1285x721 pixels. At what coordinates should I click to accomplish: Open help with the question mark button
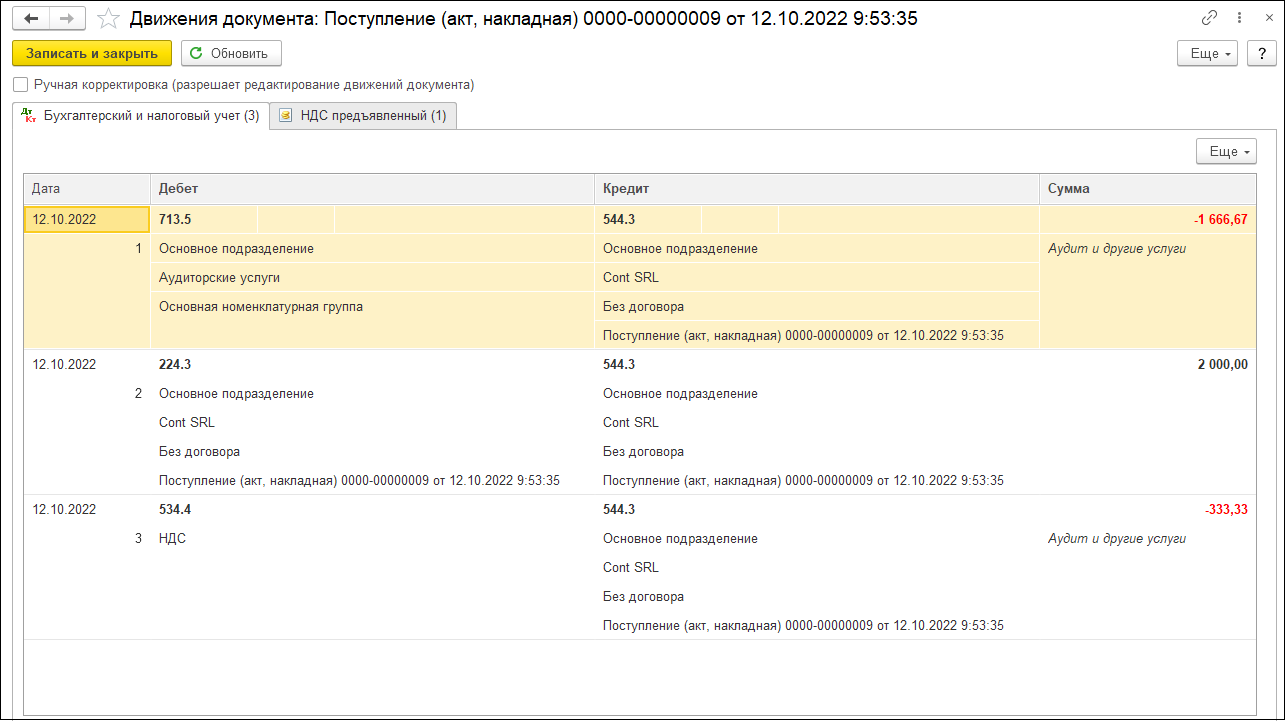coord(1260,53)
